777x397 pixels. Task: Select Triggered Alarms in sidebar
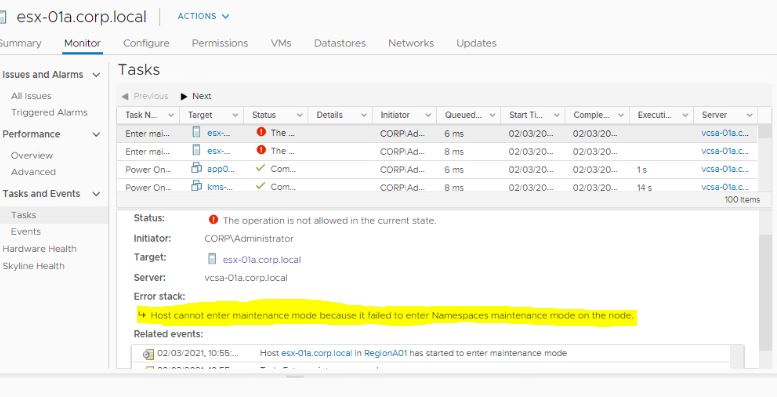(x=49, y=113)
